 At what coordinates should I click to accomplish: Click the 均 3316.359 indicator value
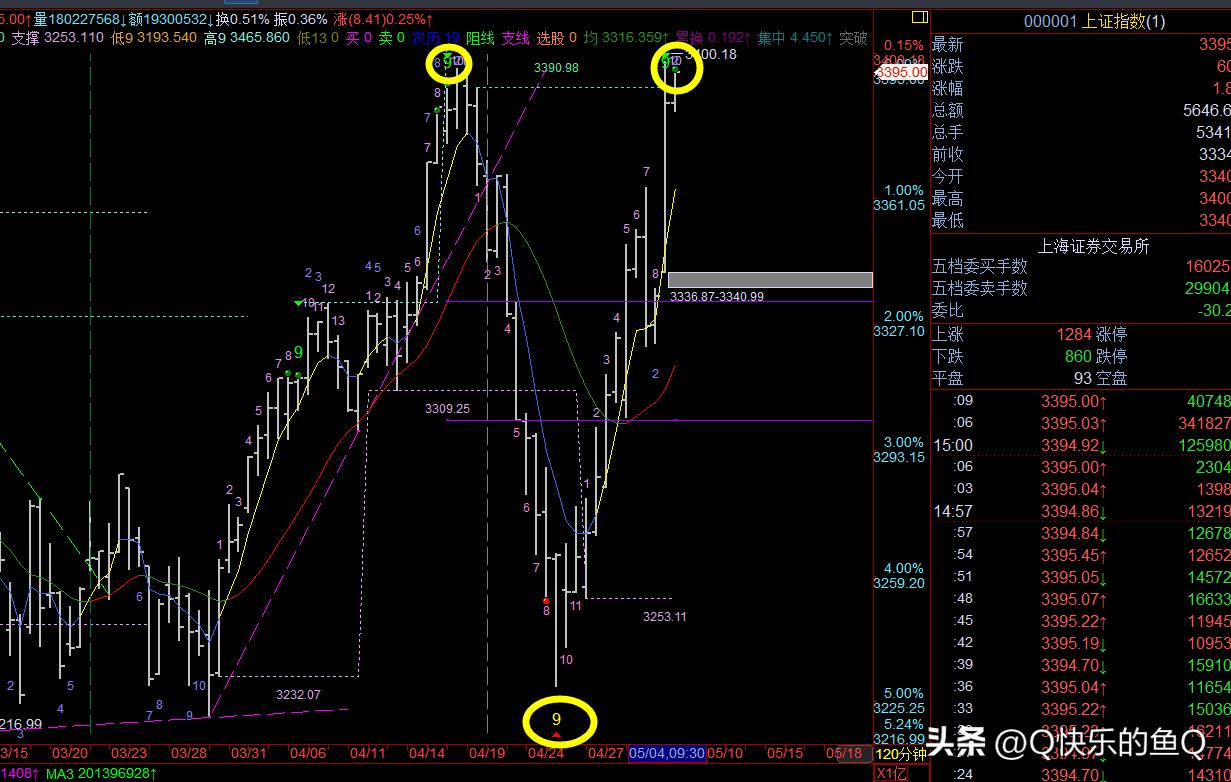(x=627, y=38)
